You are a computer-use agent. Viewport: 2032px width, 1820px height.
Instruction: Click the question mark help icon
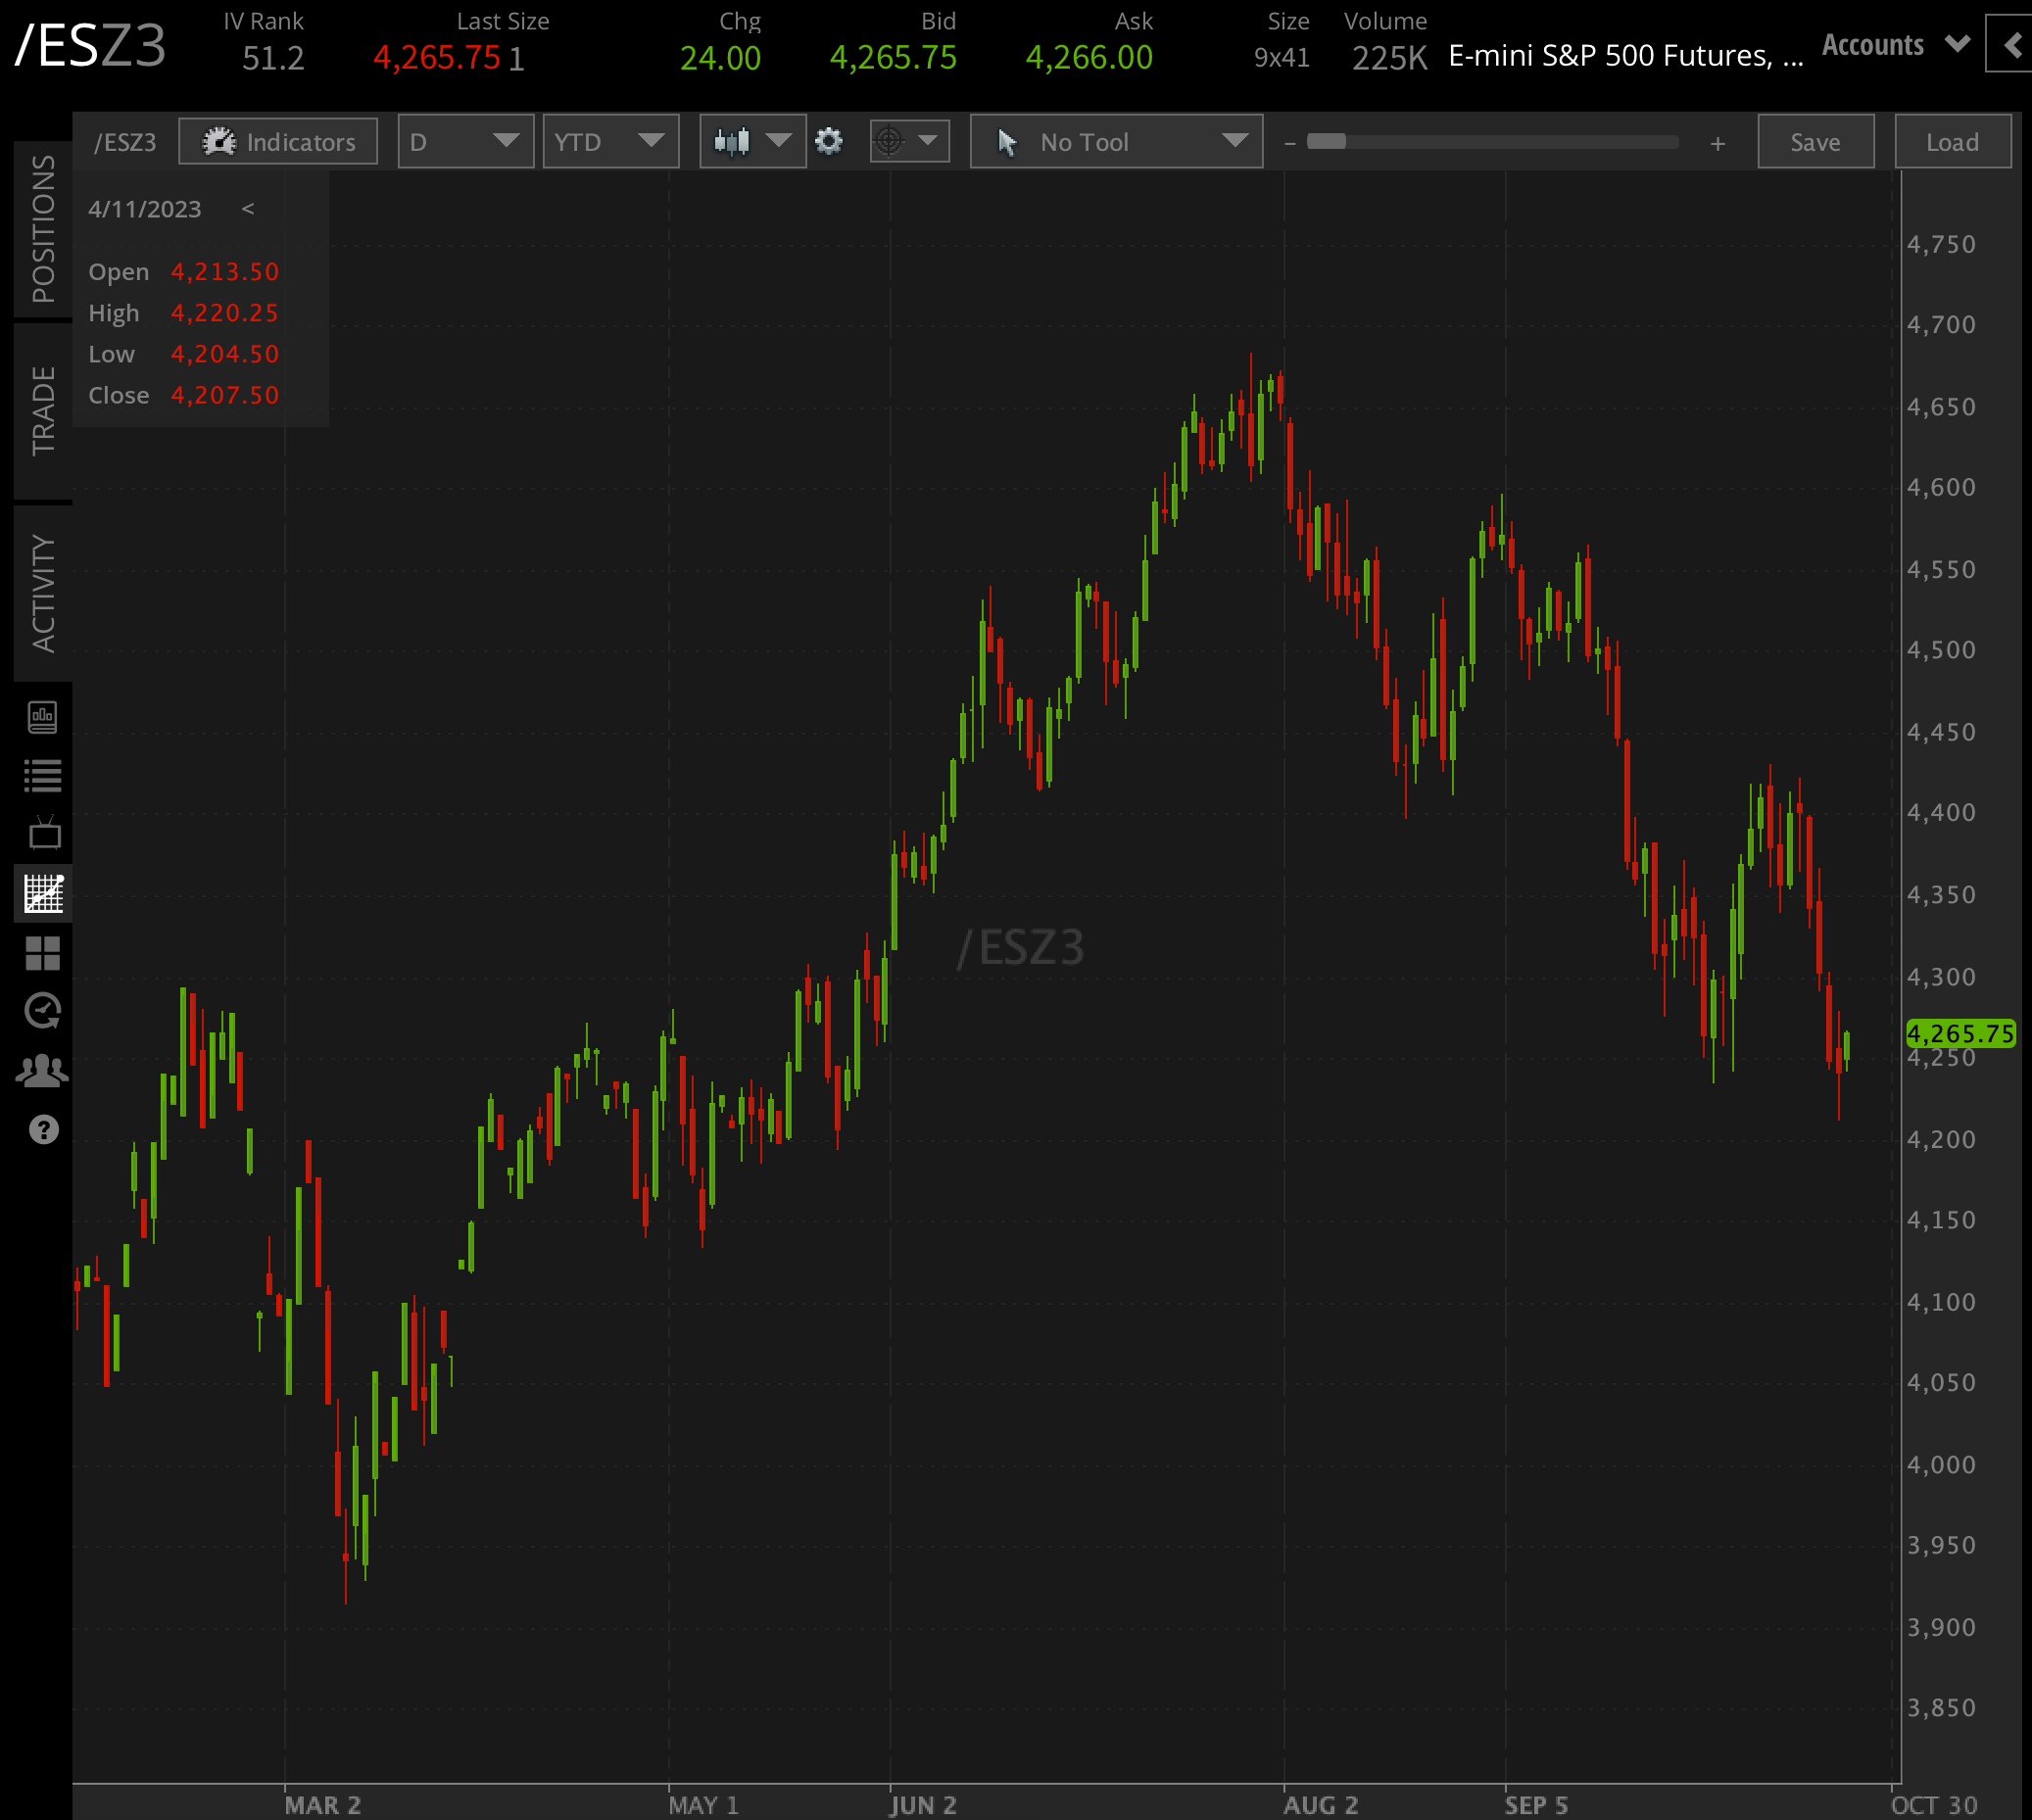43,1130
